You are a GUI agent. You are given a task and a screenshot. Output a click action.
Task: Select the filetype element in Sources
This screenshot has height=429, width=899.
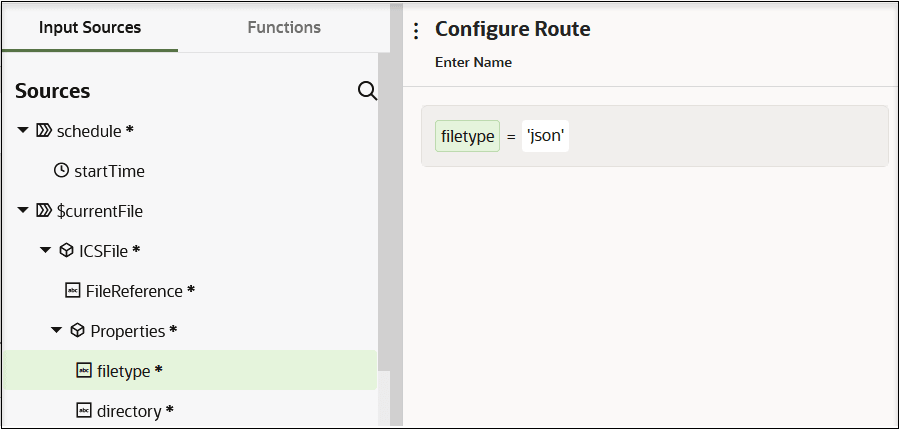(x=190, y=370)
